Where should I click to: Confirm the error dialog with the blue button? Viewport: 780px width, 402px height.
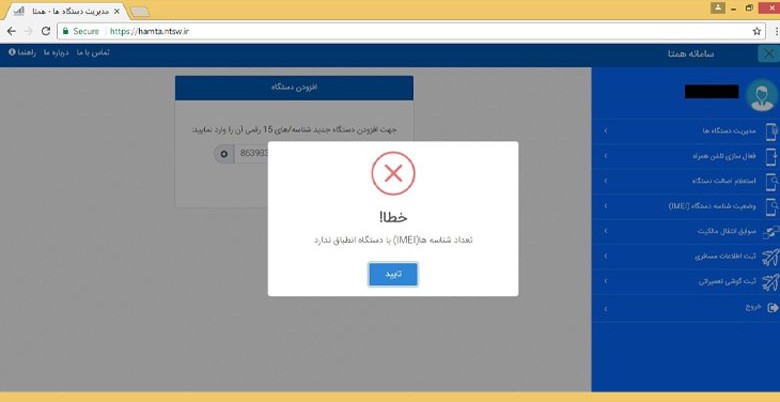click(x=393, y=275)
